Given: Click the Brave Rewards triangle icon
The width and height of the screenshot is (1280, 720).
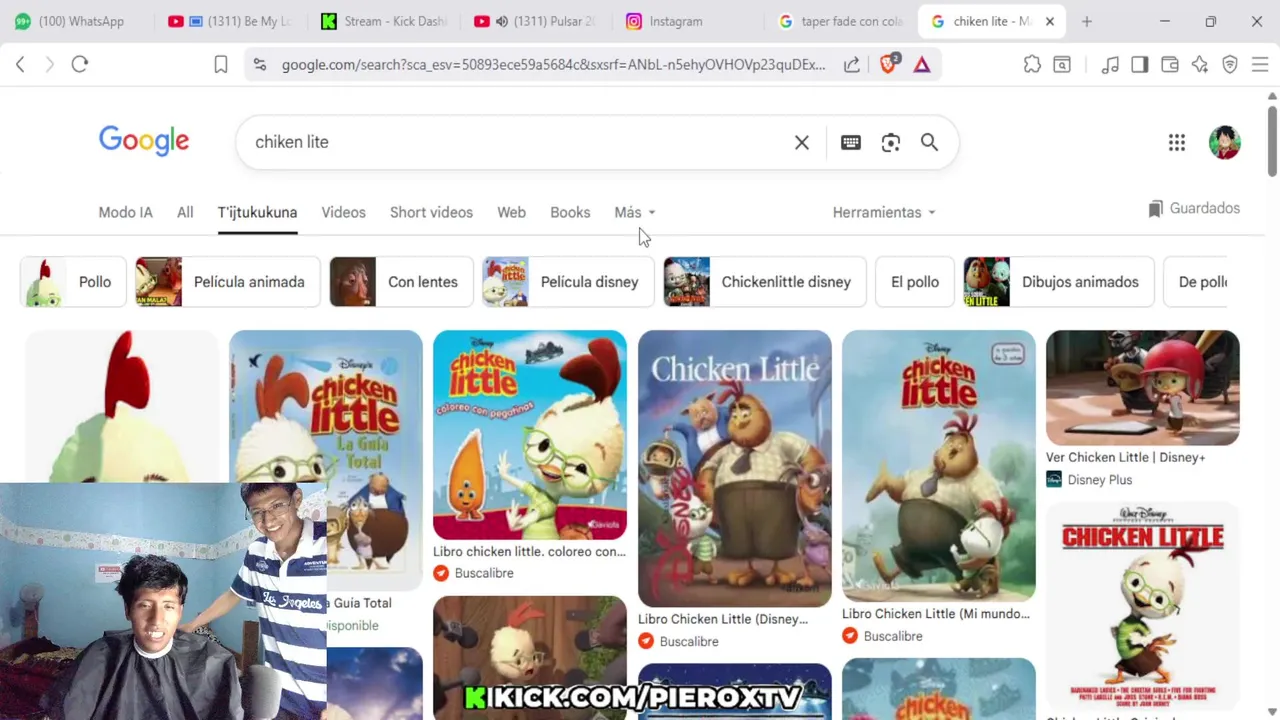Looking at the screenshot, I should point(922,64).
